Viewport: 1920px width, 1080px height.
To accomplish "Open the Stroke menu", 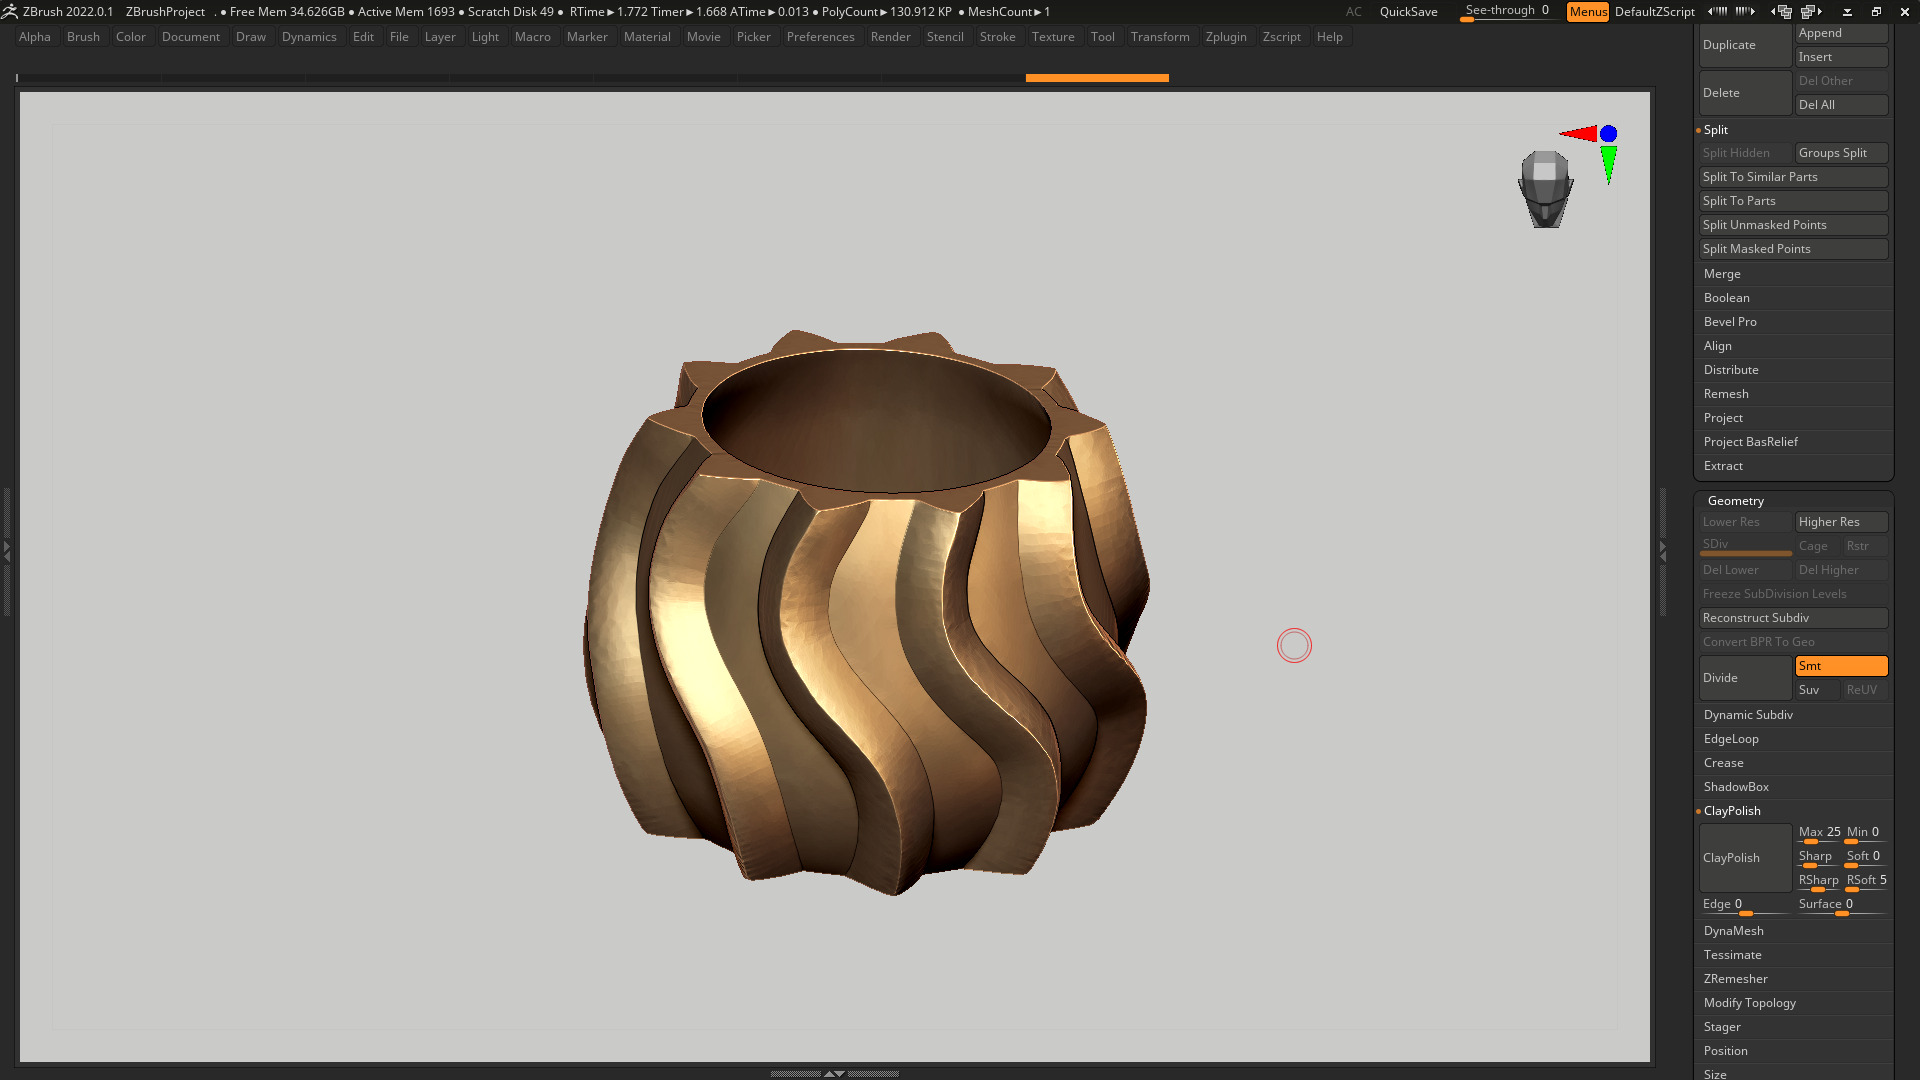I will [x=997, y=37].
